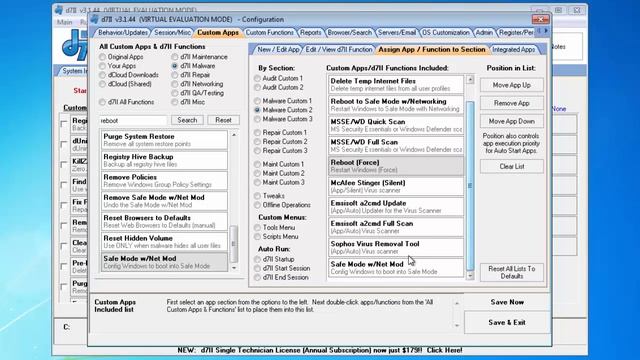Open the Session/Misc tab
The height and width of the screenshot is (360, 640).
[172, 32]
